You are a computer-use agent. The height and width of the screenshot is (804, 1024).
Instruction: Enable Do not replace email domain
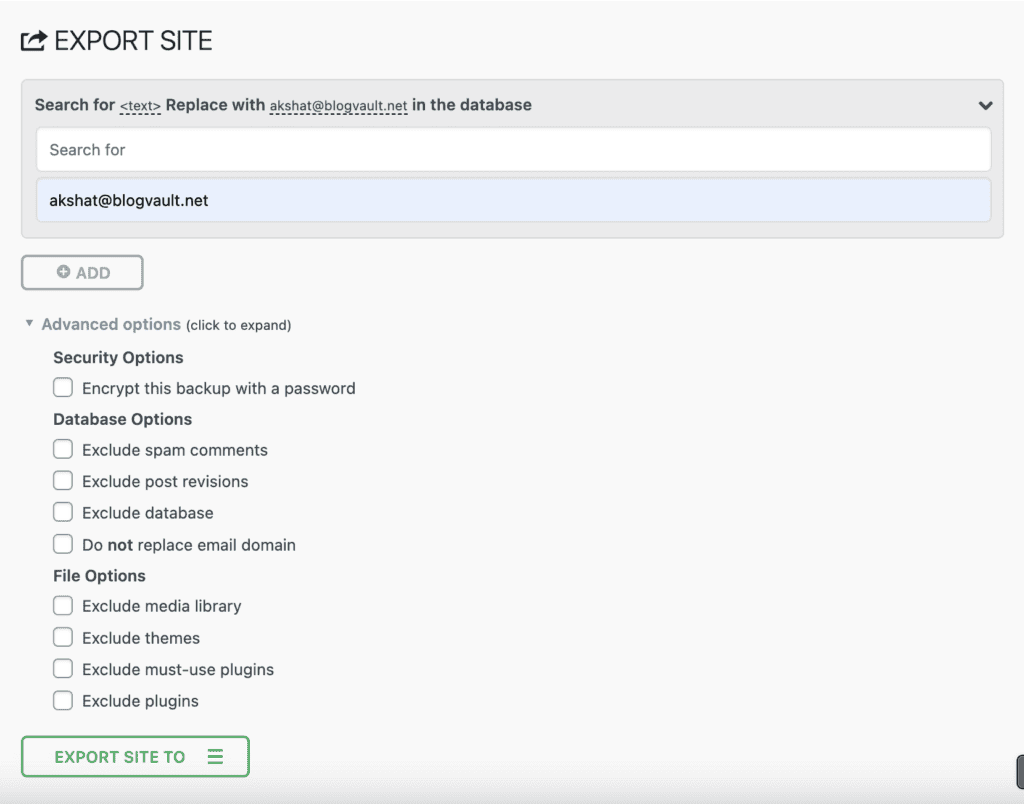pos(63,544)
